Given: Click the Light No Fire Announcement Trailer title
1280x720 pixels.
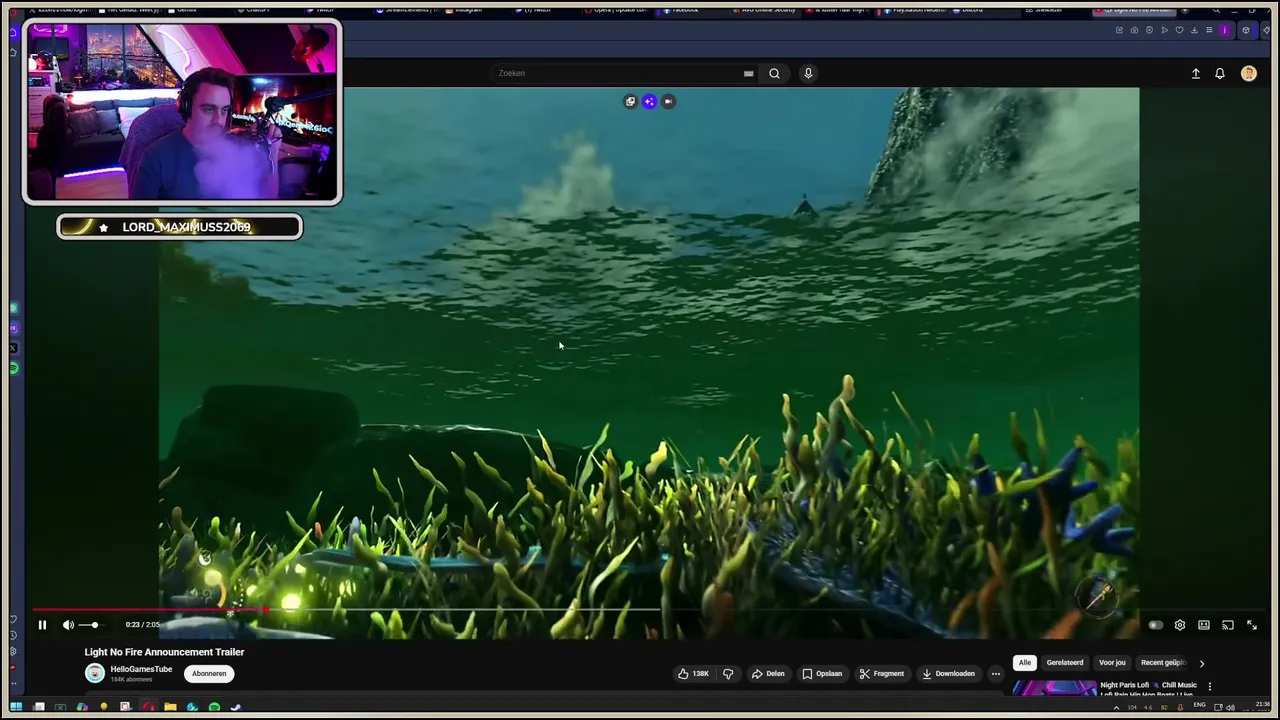Looking at the screenshot, I should tap(164, 652).
